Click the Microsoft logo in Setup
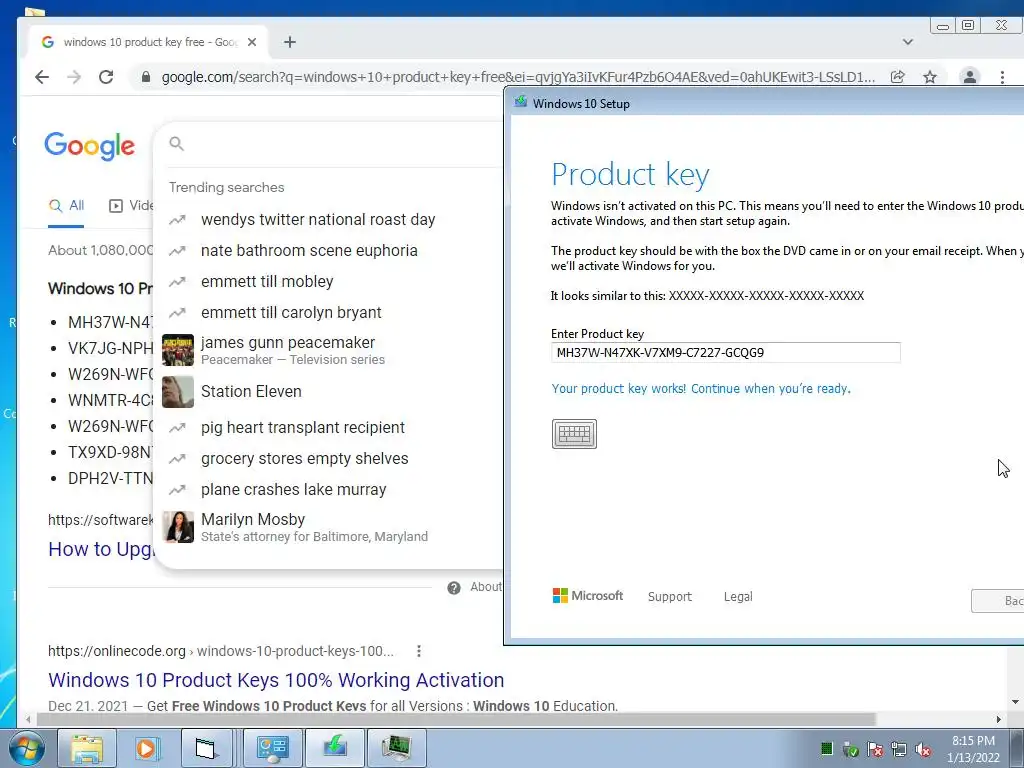 coord(588,596)
